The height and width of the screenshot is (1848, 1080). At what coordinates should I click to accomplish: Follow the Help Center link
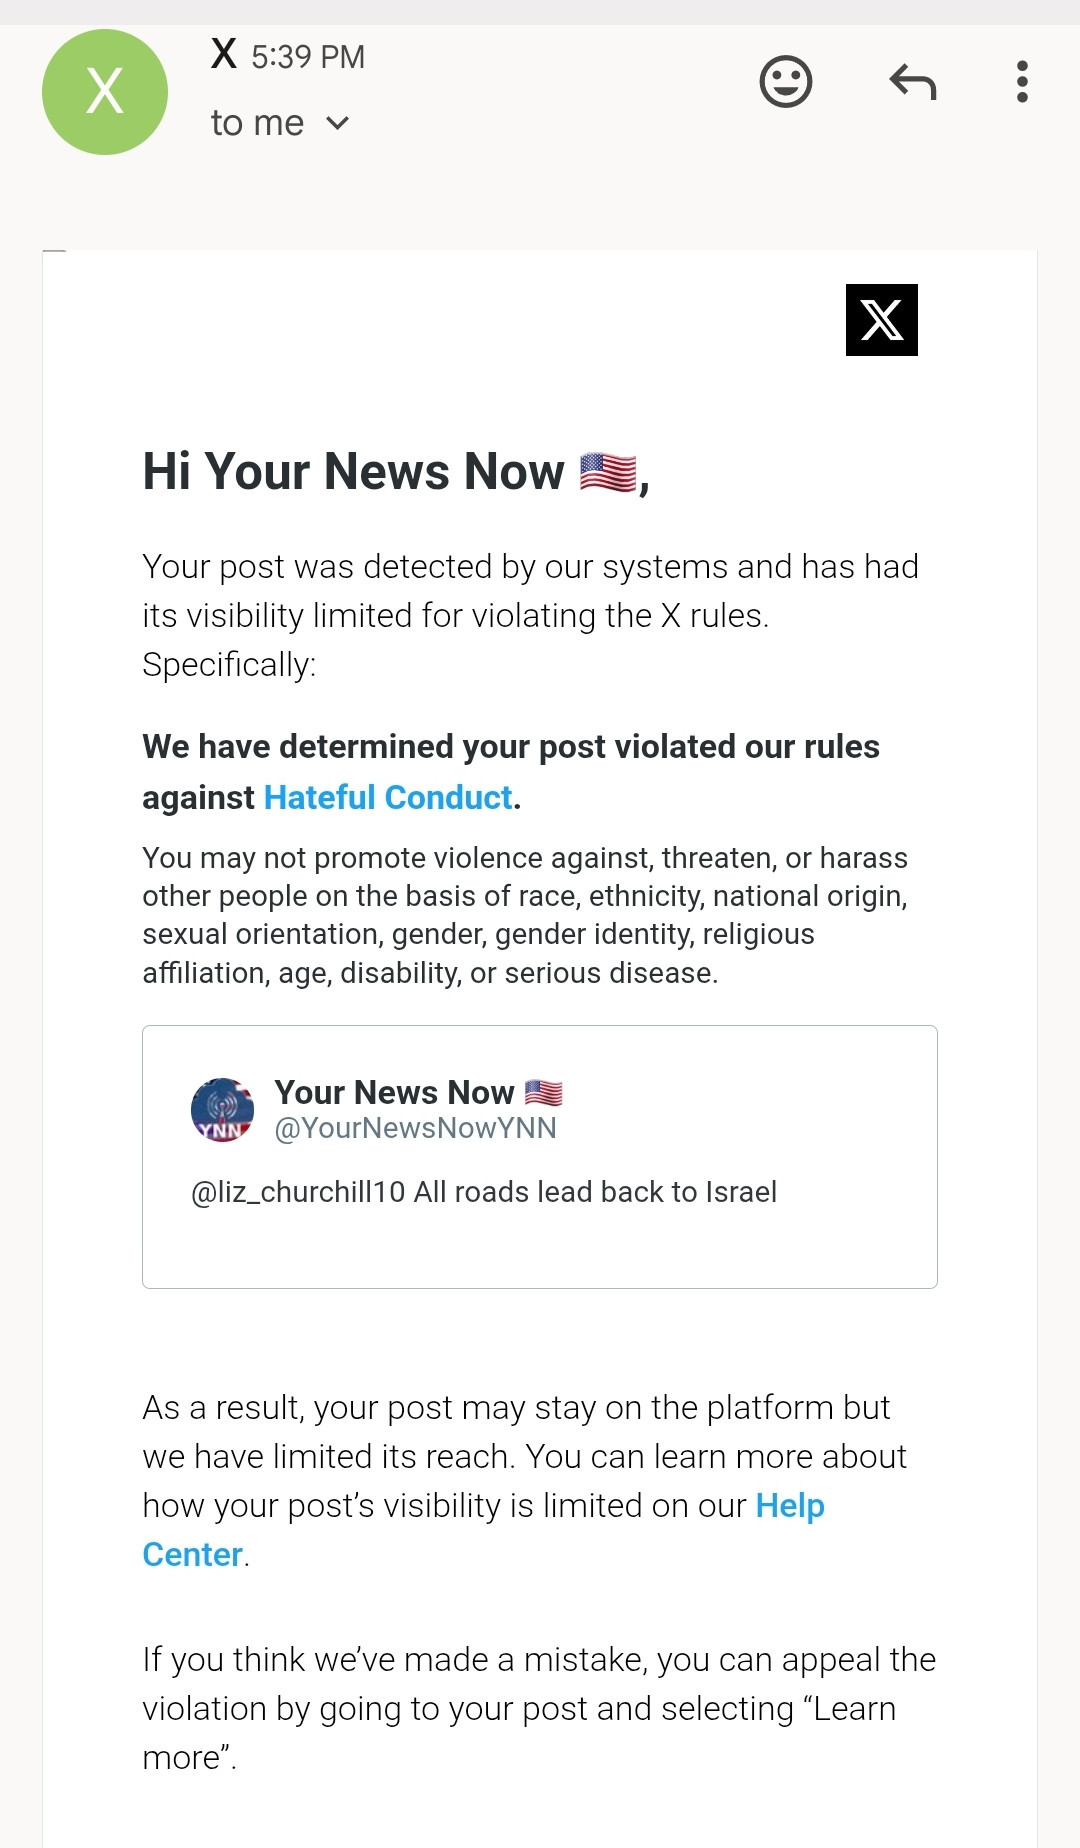point(484,1530)
